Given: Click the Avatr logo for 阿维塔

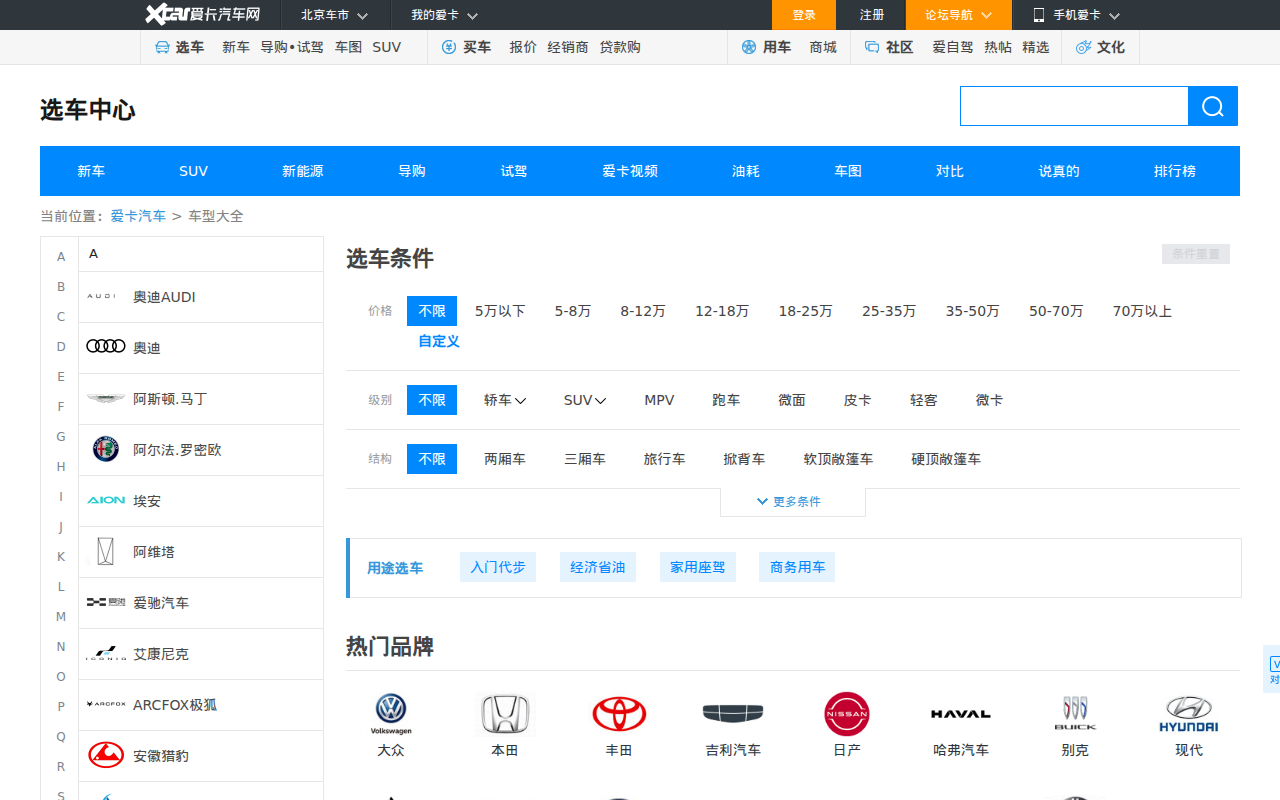Looking at the screenshot, I should pyautogui.click(x=106, y=551).
